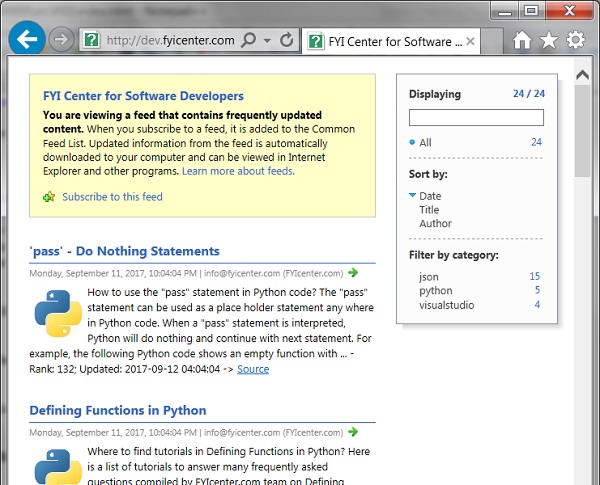Click the visualstudio count 4

537,305
